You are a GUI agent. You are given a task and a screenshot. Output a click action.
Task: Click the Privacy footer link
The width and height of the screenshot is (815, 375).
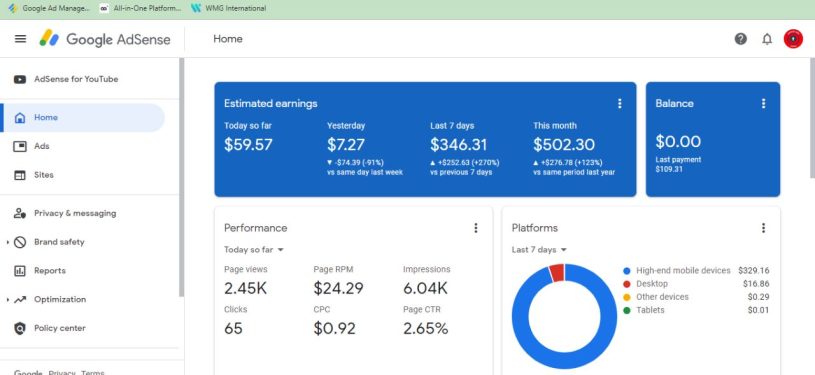click(x=62, y=372)
